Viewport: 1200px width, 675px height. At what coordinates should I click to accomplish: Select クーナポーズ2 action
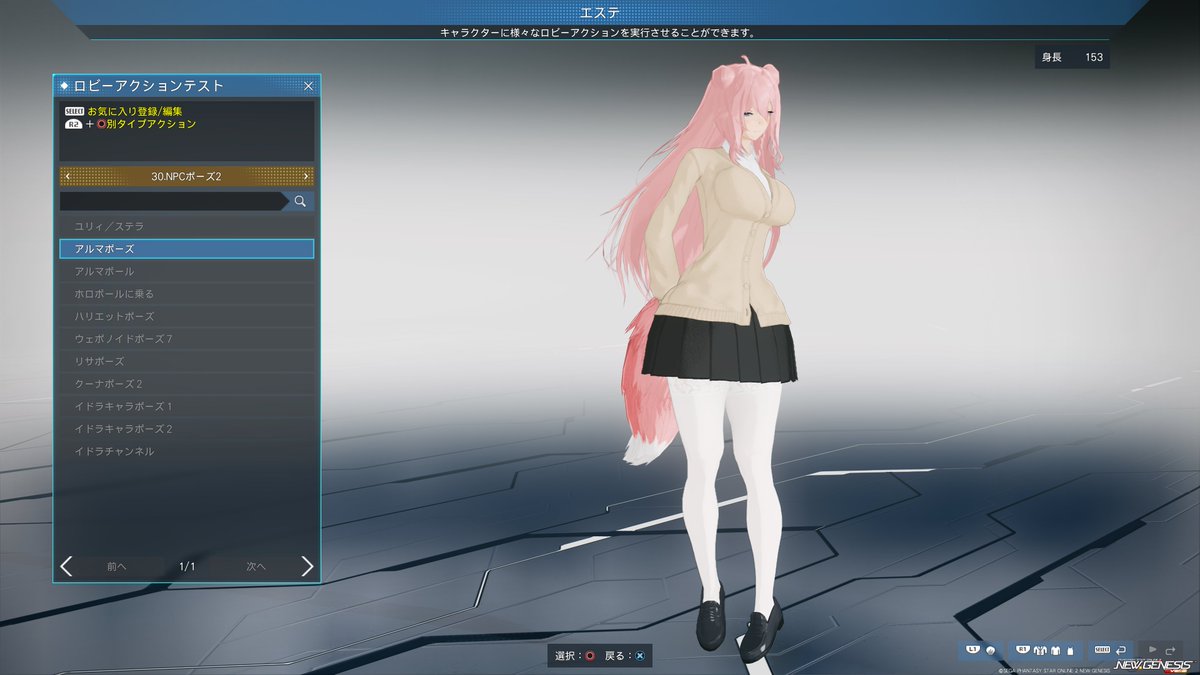click(187, 384)
